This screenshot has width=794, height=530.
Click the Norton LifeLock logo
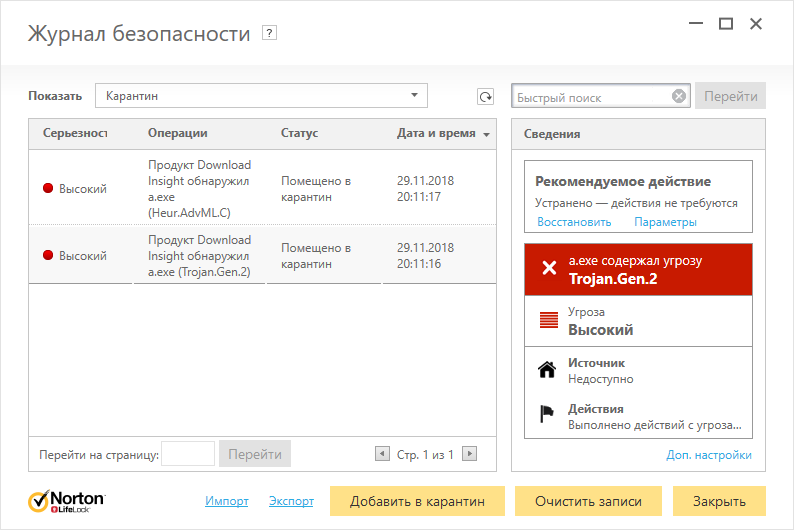pos(67,501)
